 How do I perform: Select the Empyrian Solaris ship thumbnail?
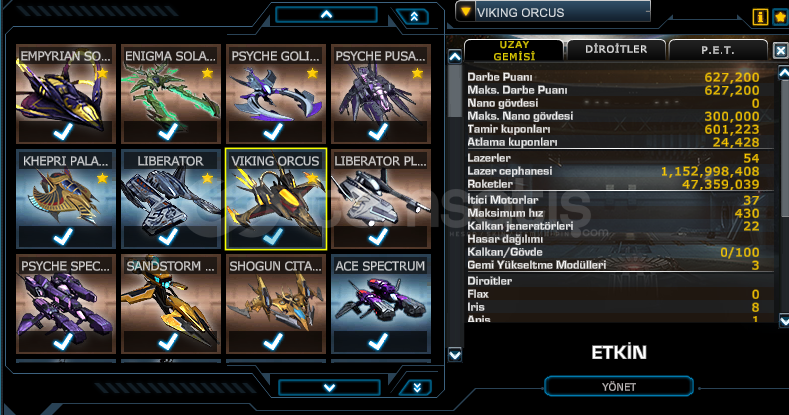[65, 94]
